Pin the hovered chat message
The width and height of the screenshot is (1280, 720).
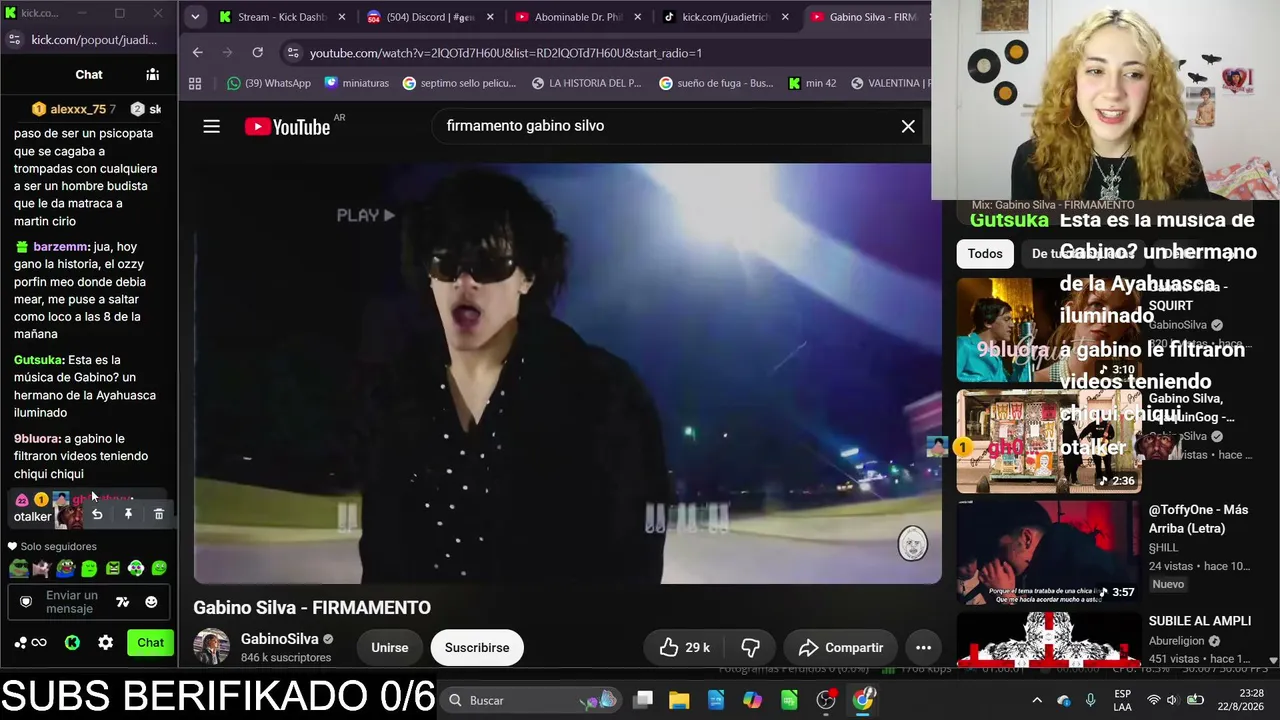pos(128,514)
